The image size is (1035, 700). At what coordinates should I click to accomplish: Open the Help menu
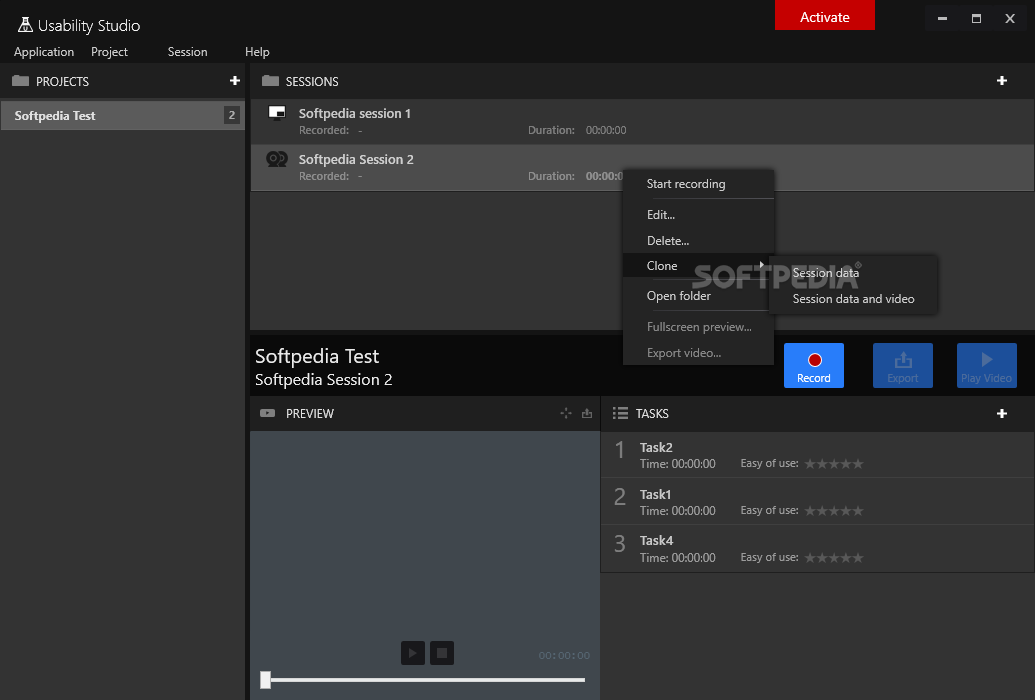(257, 52)
